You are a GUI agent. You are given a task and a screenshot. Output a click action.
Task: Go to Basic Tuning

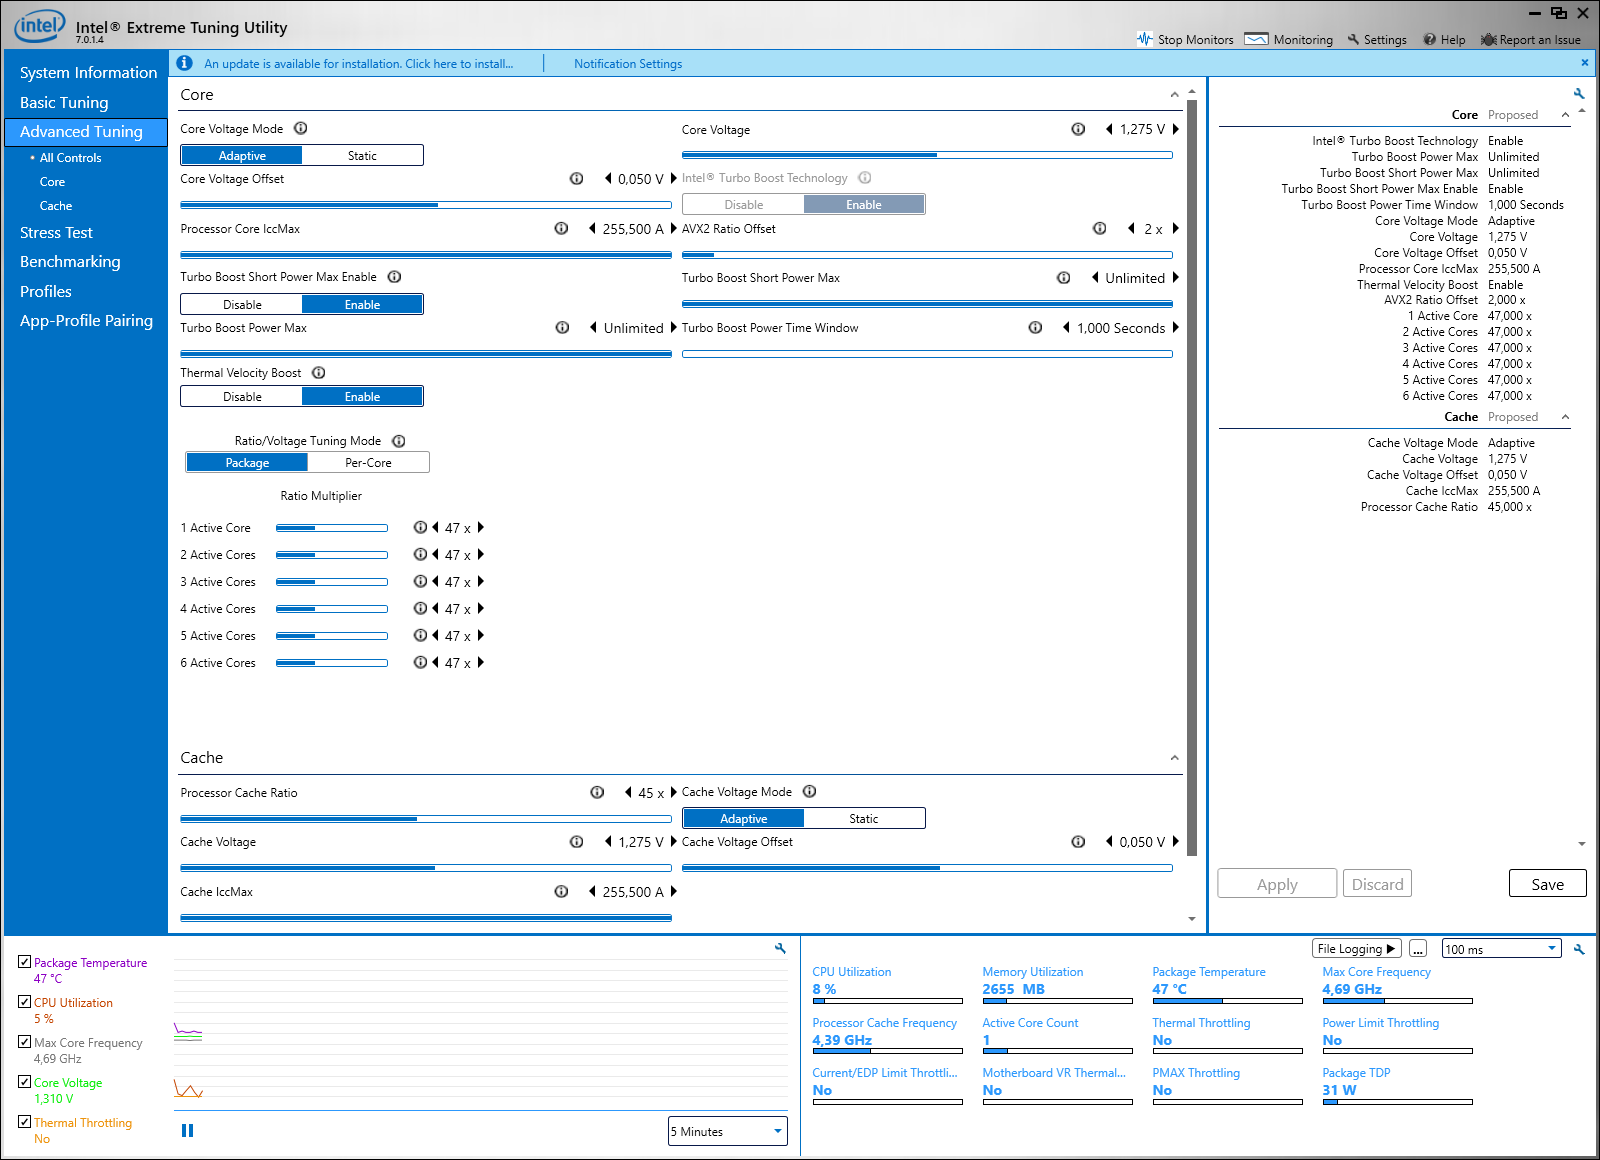64,102
